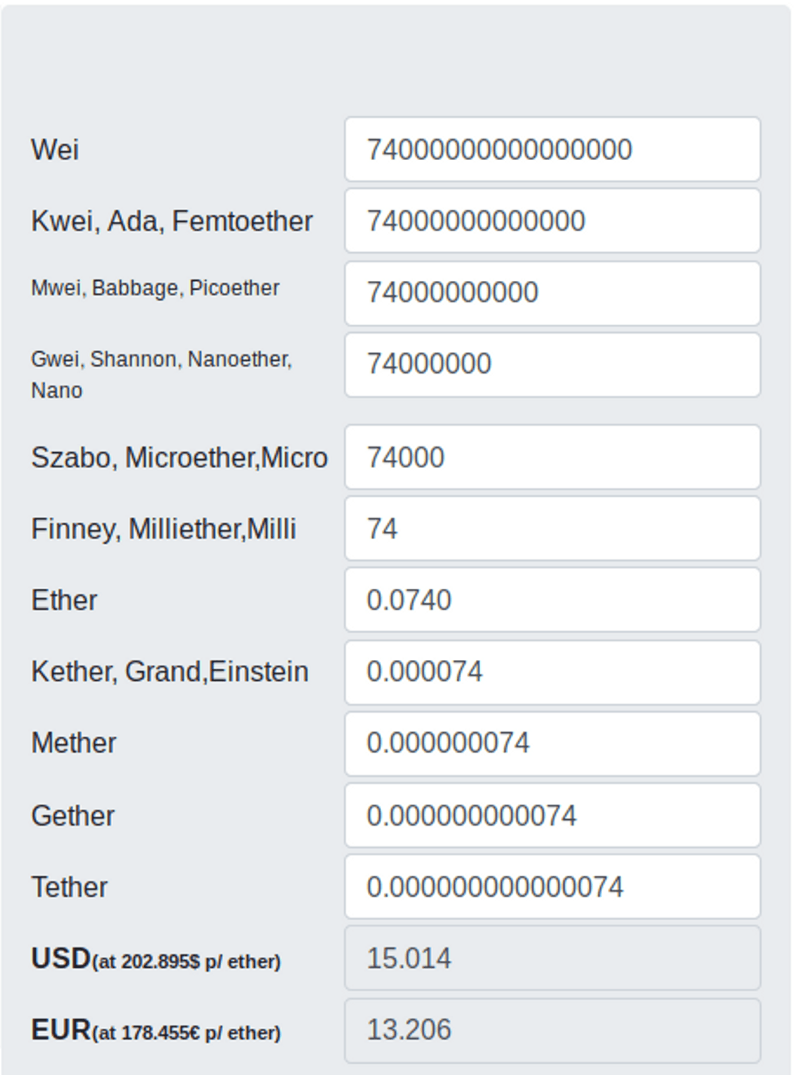Click the Gether input field
This screenshot has height=1075, width=800.
[x=553, y=815]
